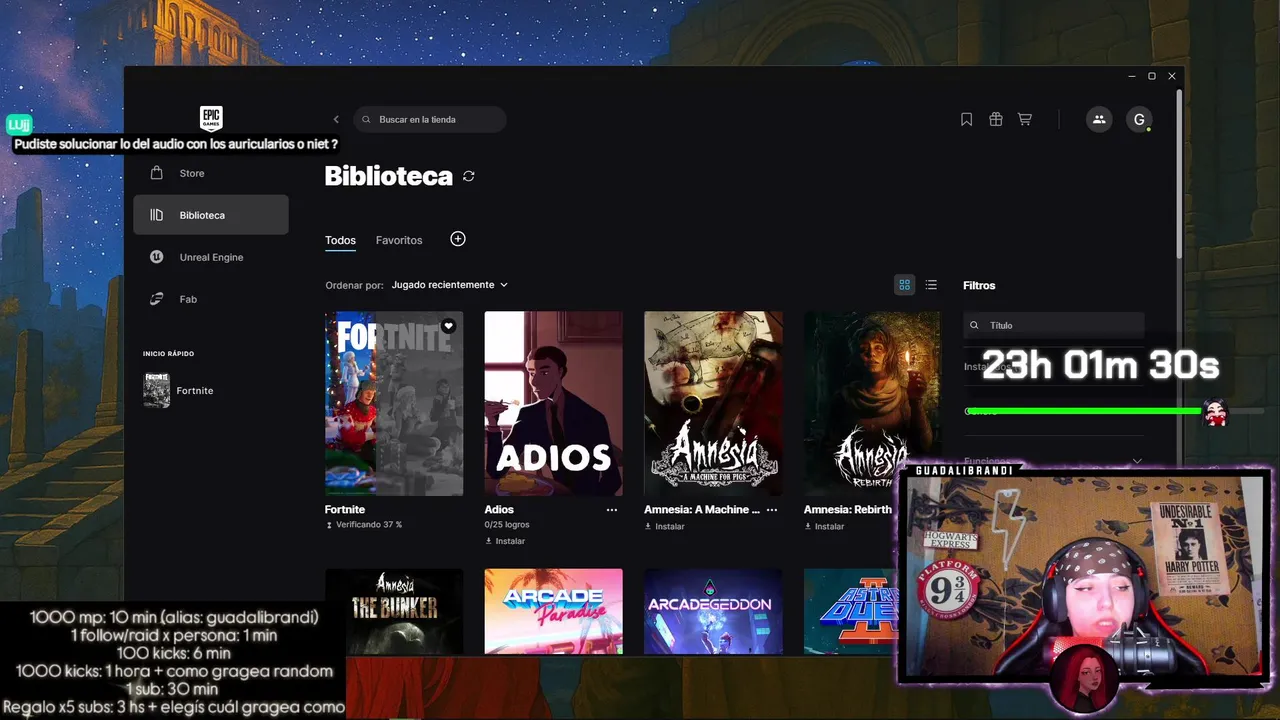Click the Fab icon in sidebar
Viewport: 1280px width, 720px height.
[x=156, y=299]
